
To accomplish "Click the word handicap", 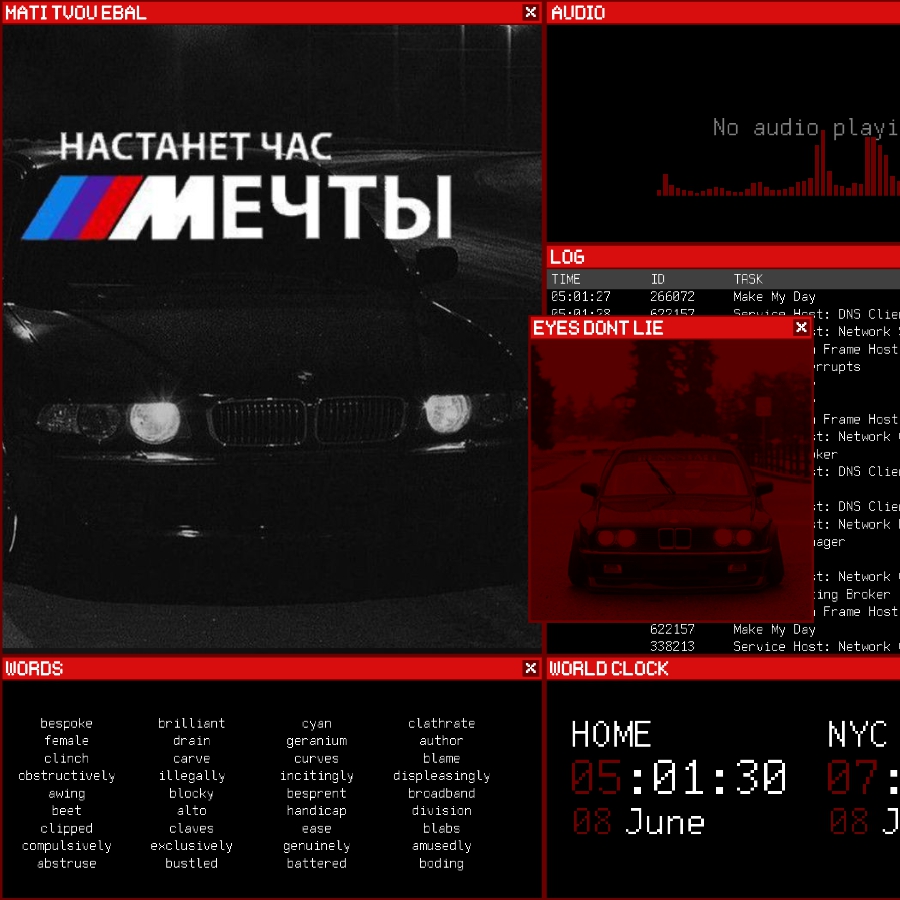I will tap(317, 810).
